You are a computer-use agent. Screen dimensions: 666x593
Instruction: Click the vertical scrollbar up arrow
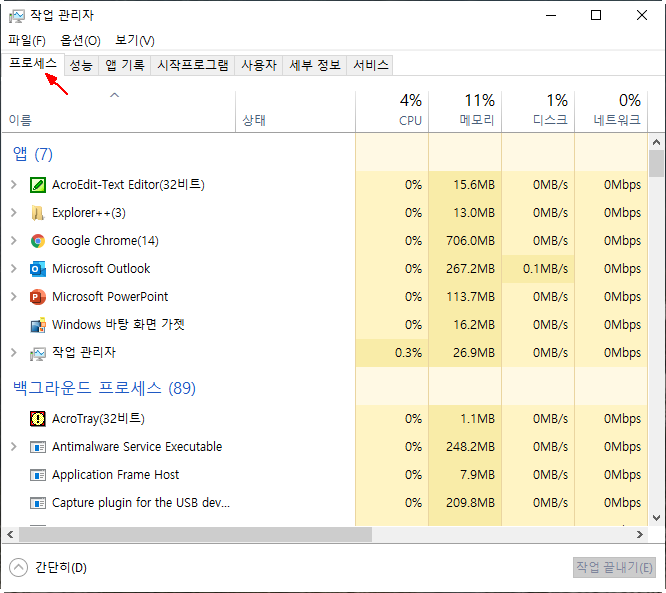656,142
